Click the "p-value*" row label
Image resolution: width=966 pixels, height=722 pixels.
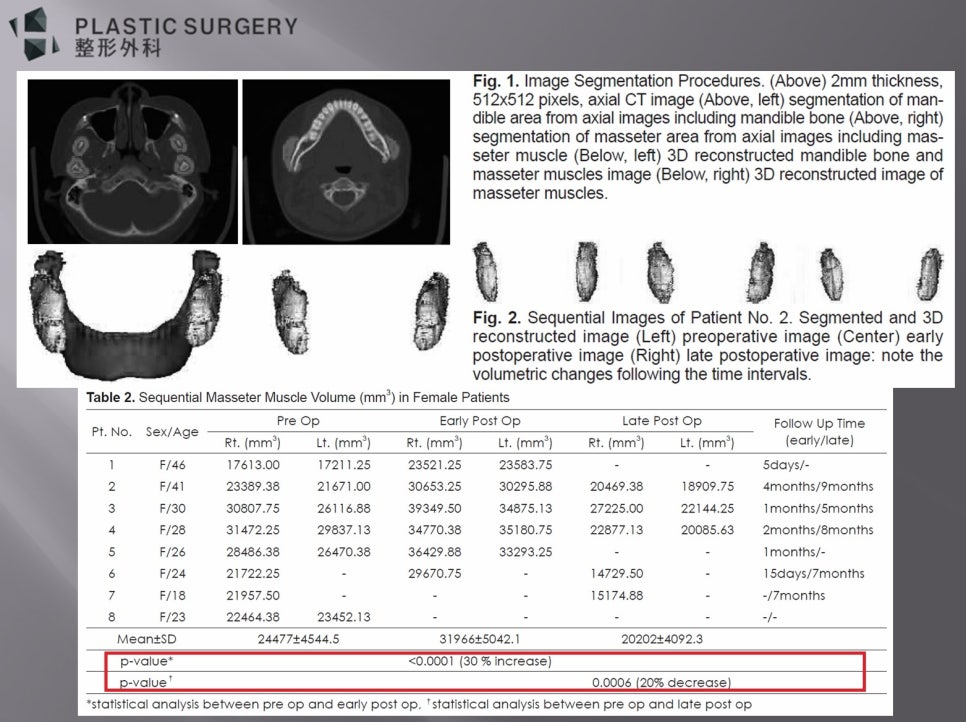coord(147,661)
